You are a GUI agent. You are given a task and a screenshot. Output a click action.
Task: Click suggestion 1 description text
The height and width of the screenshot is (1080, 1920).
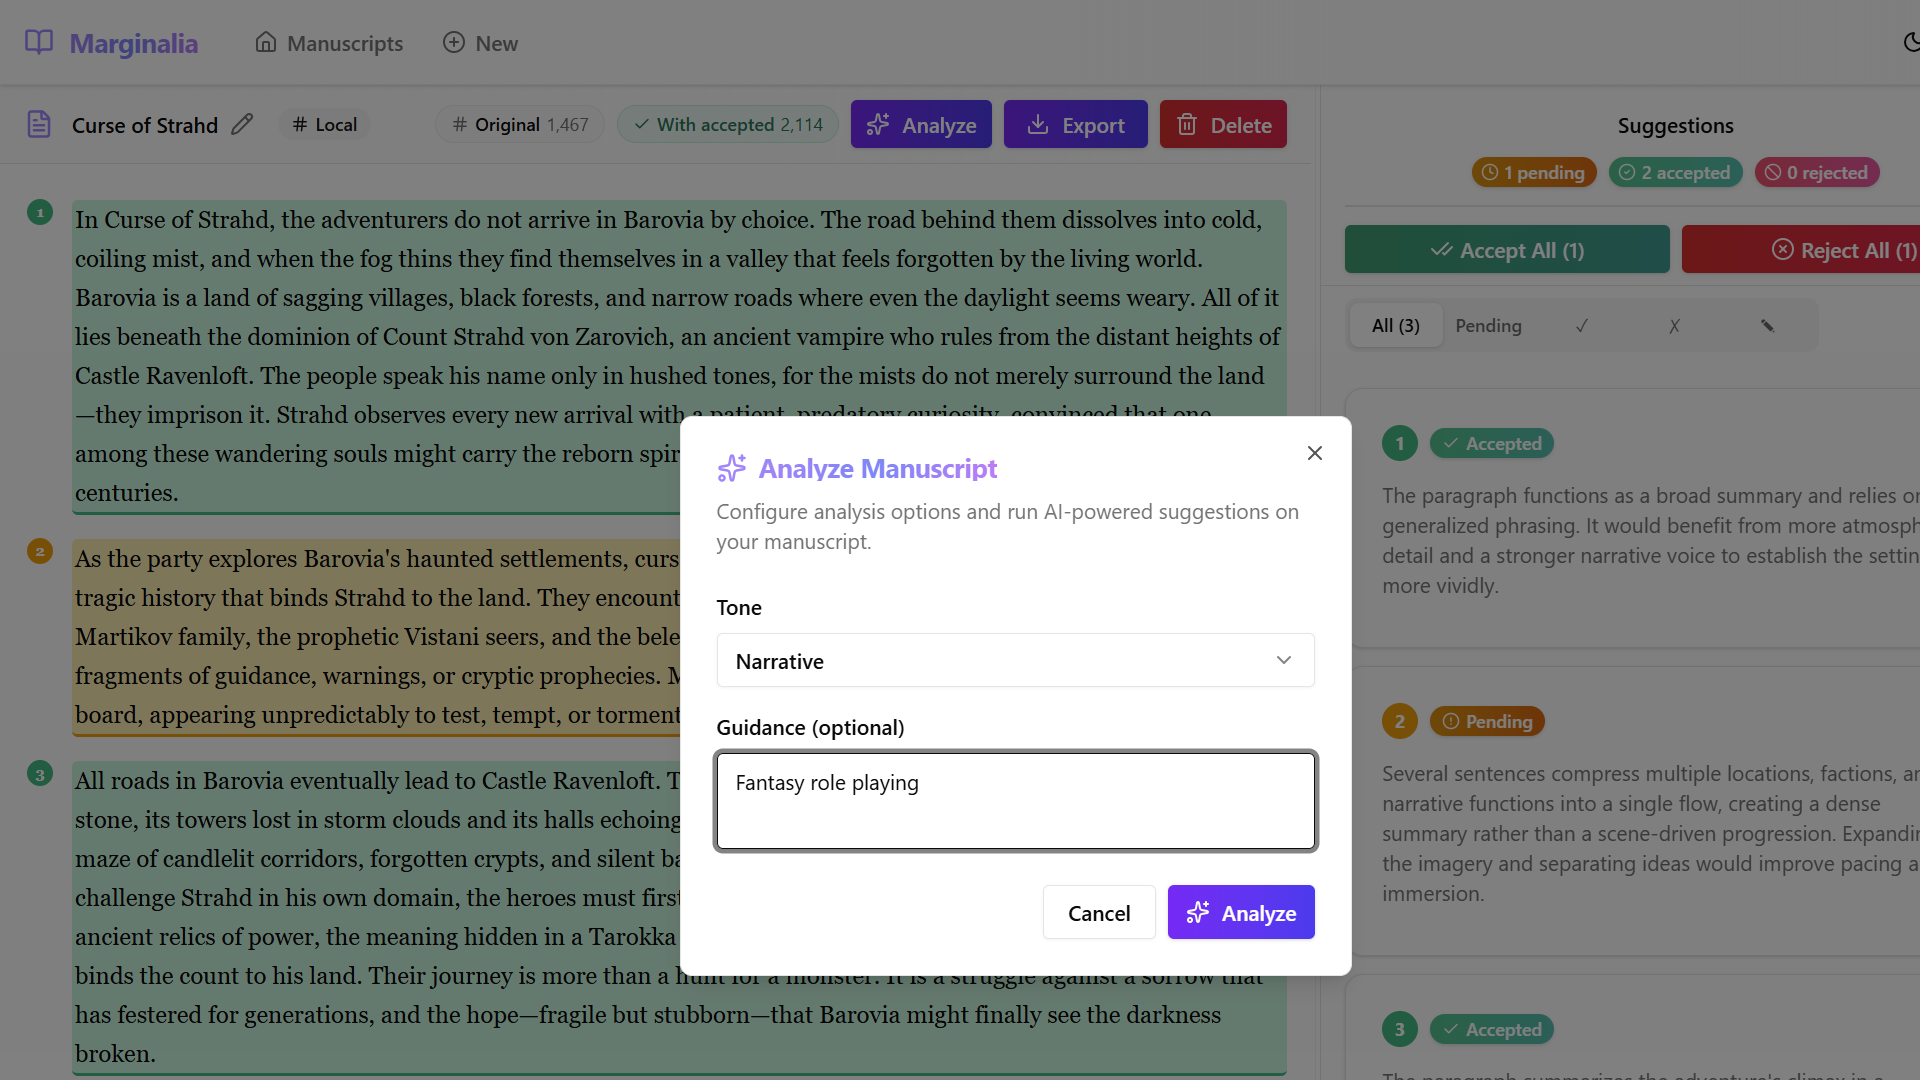click(1650, 540)
